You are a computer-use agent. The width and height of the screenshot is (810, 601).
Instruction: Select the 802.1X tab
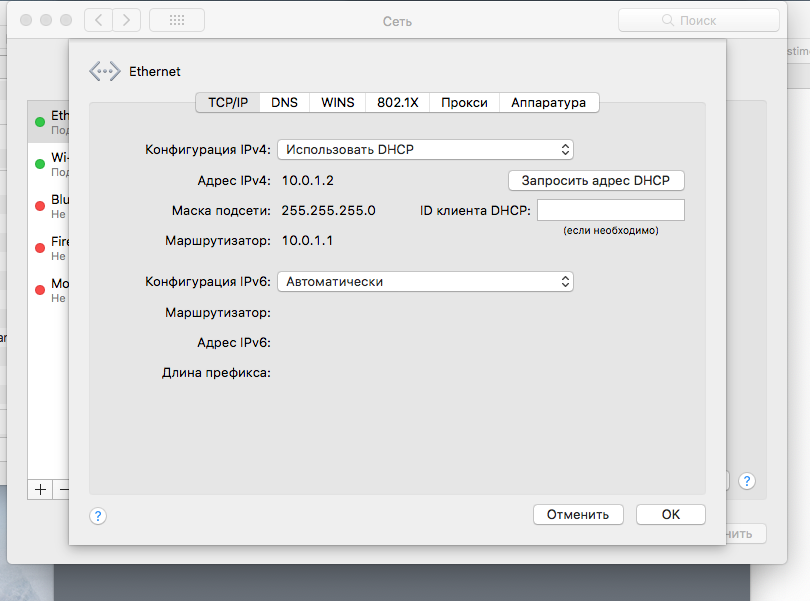[x=397, y=102]
